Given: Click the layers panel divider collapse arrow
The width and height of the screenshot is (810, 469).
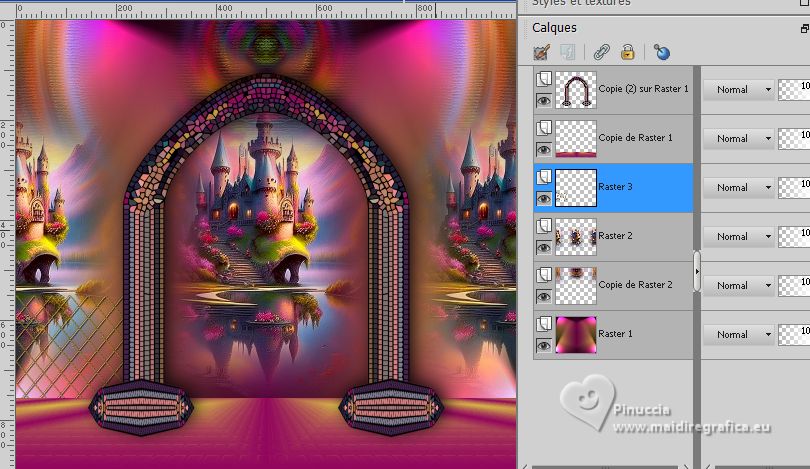Looking at the screenshot, I should pyautogui.click(x=697, y=271).
